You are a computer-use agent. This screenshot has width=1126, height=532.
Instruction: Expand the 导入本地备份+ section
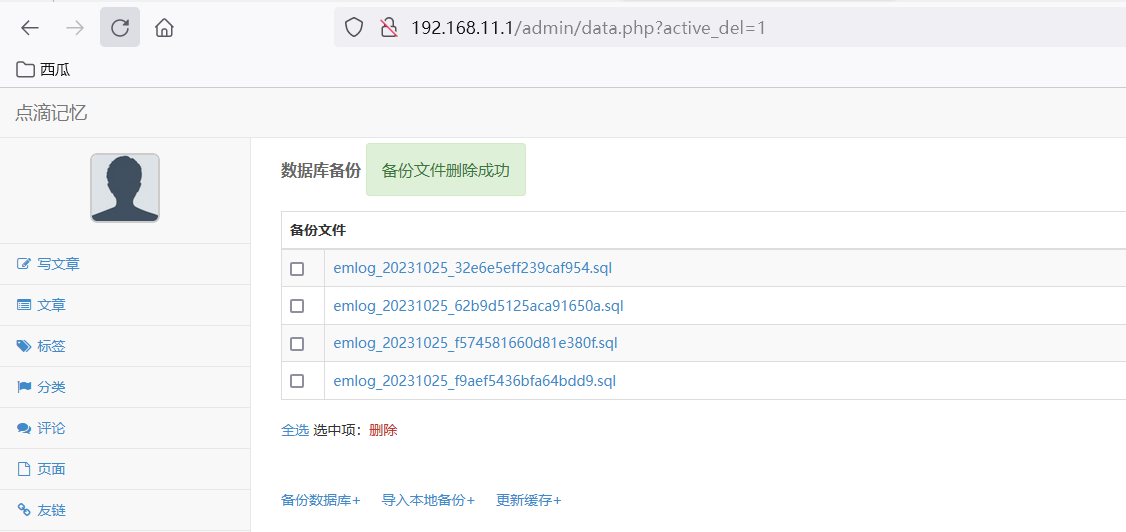coord(428,500)
